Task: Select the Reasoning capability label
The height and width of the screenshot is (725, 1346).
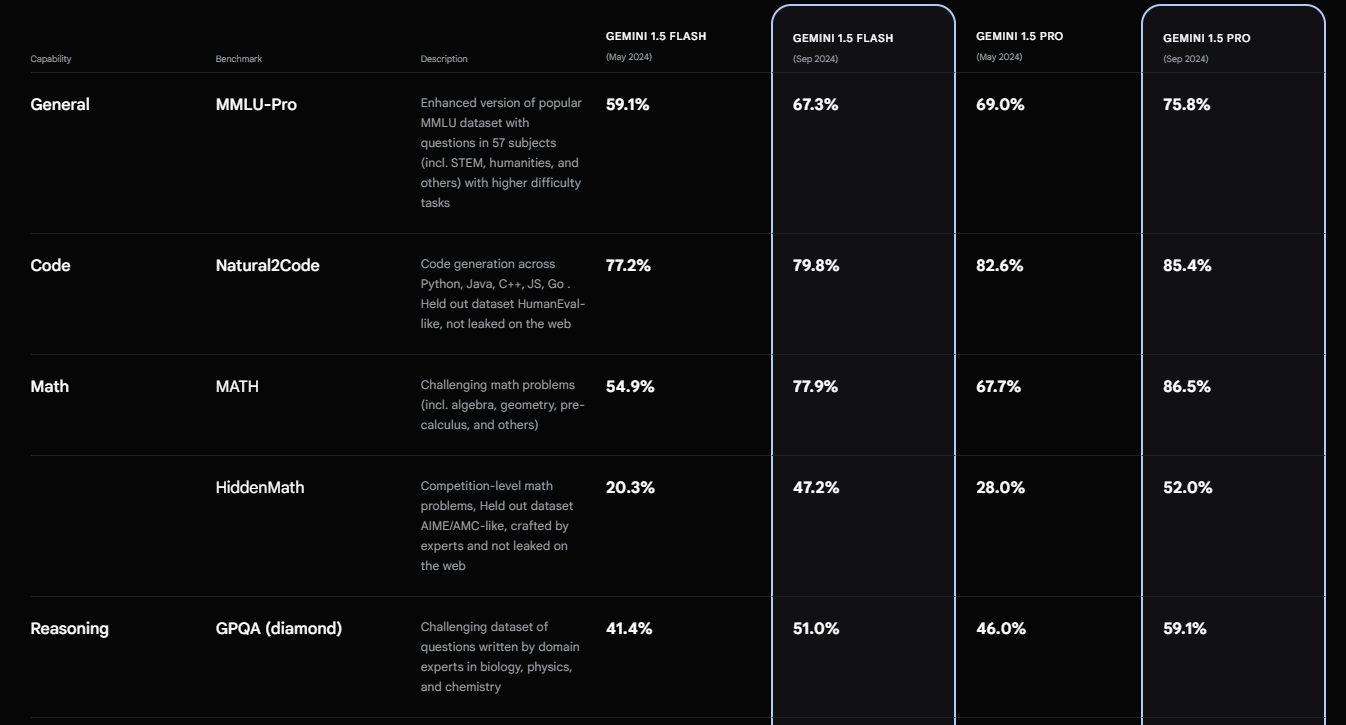Action: coord(69,629)
